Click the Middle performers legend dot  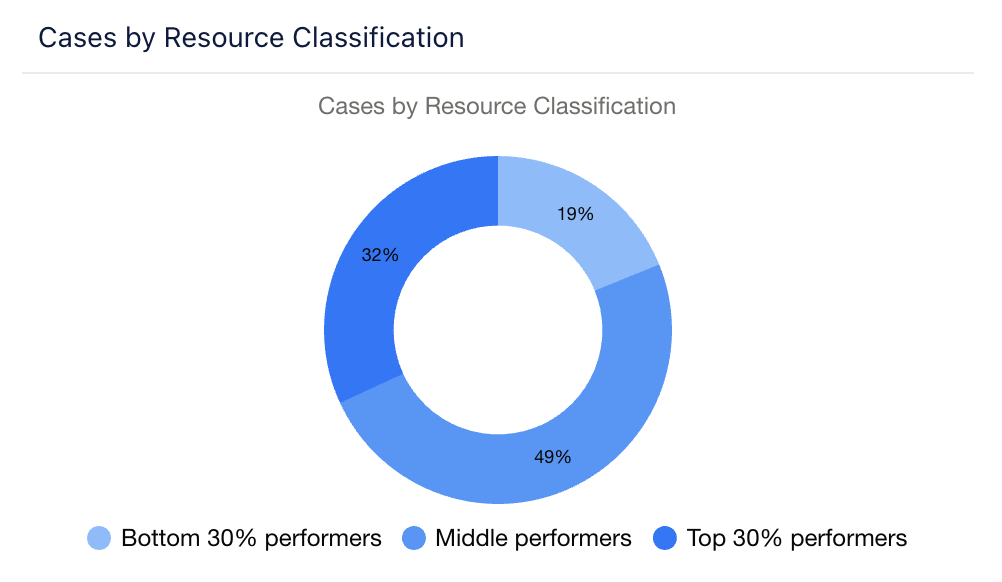pos(413,538)
